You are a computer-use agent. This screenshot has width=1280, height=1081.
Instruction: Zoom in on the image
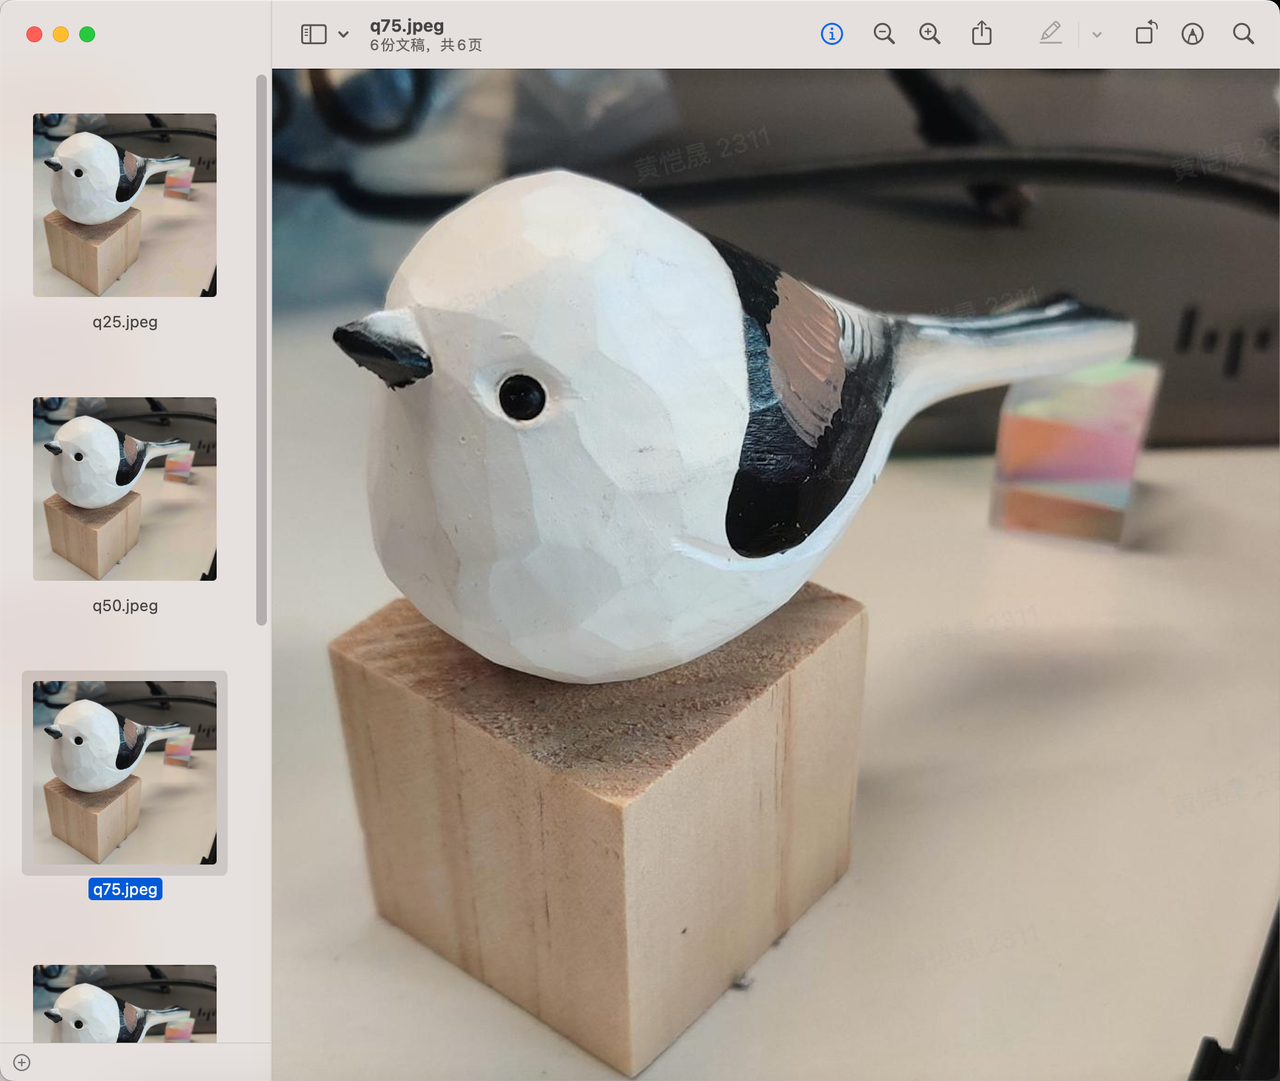point(930,34)
